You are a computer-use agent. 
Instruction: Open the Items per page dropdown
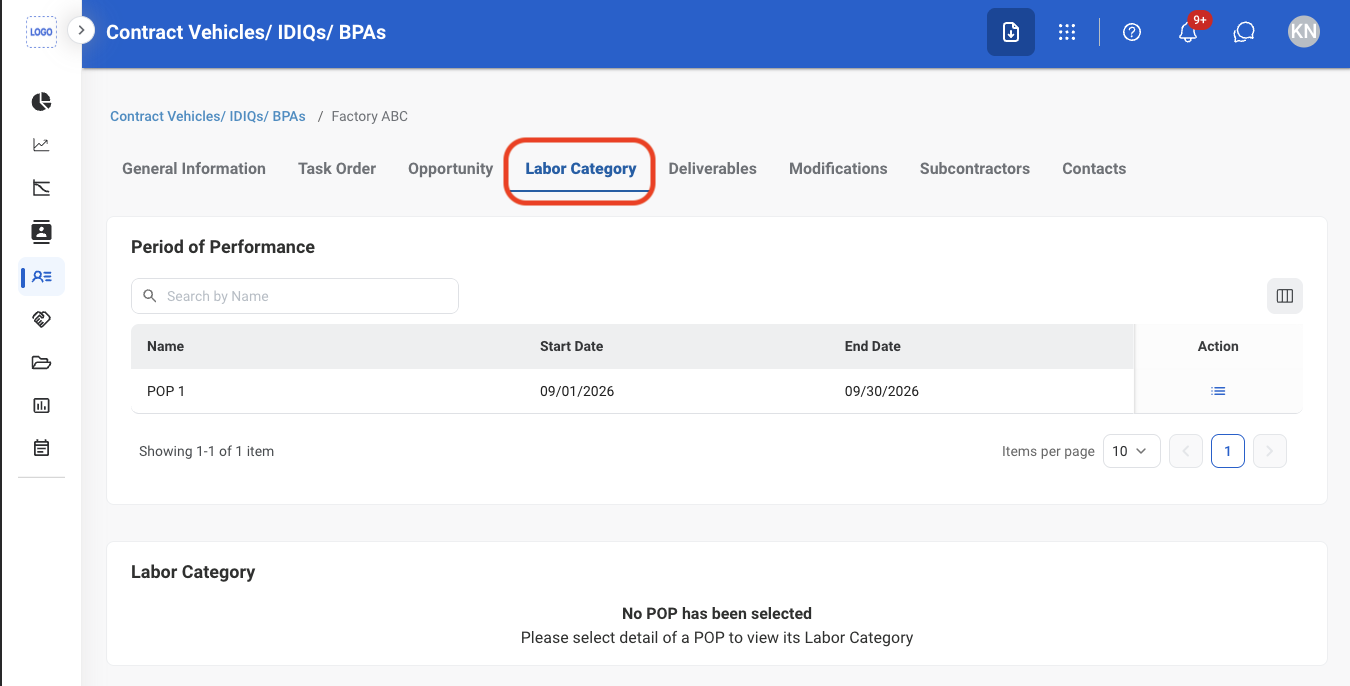coord(1132,451)
